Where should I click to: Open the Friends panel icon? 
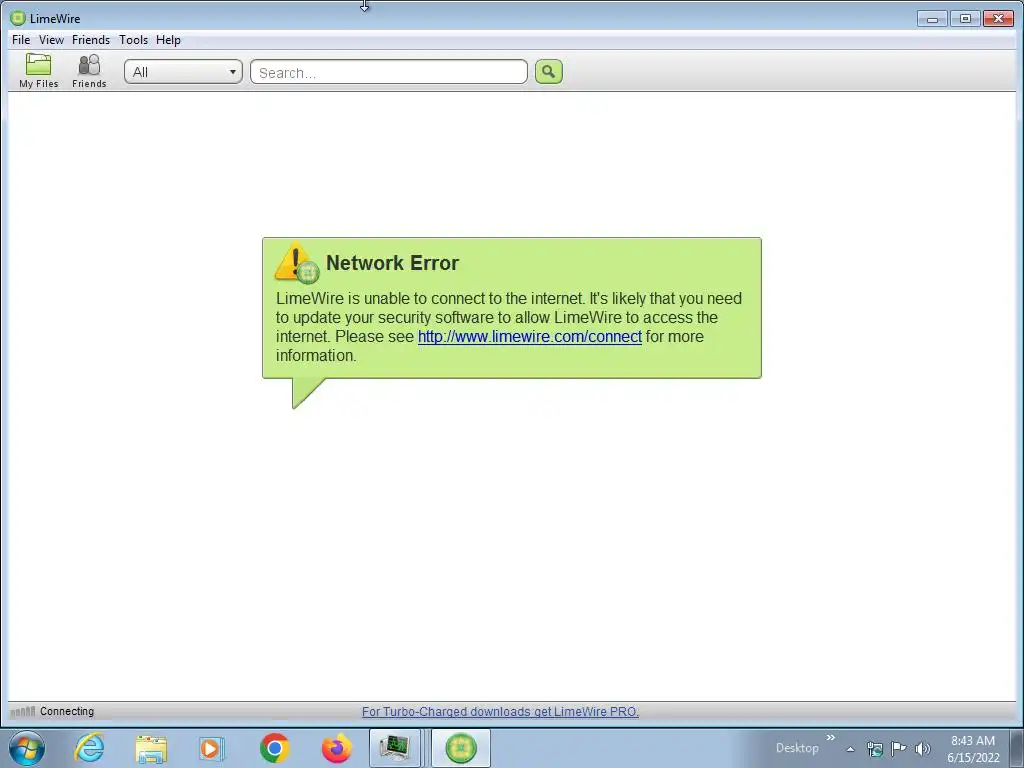89,71
